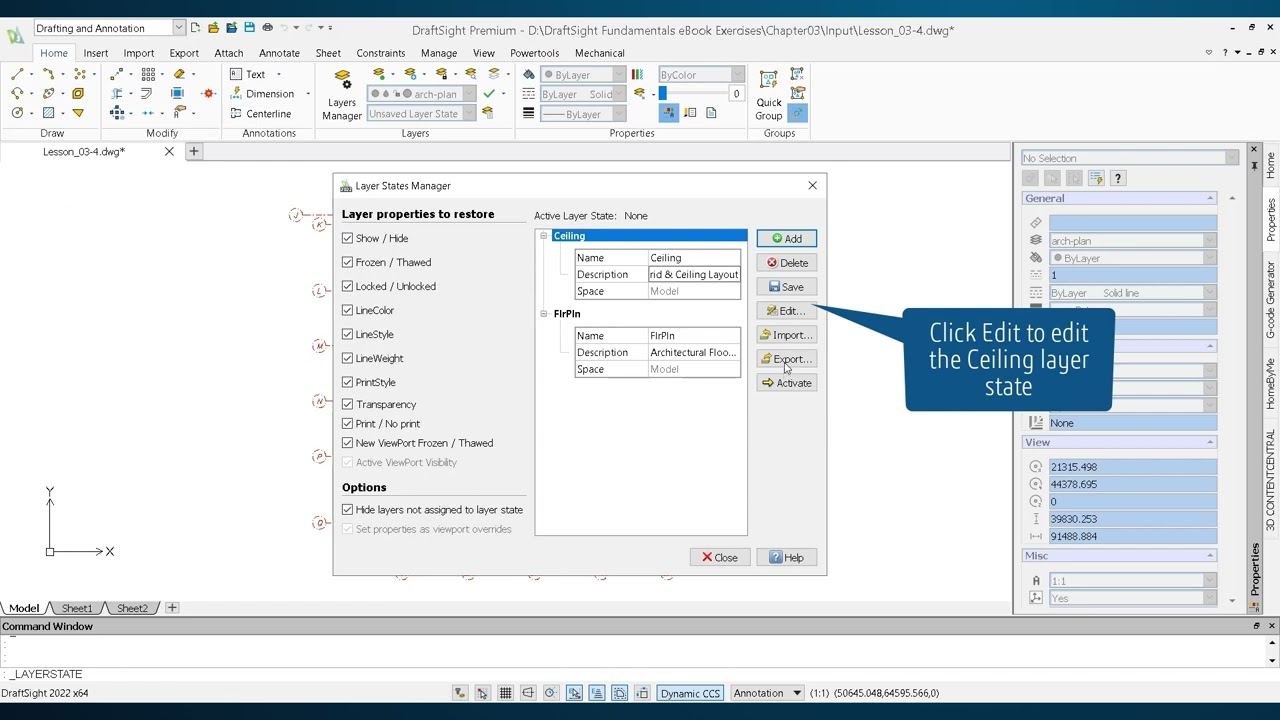Open the Drafting and Annotation workspace dropdown
The image size is (1280, 720).
pos(178,28)
